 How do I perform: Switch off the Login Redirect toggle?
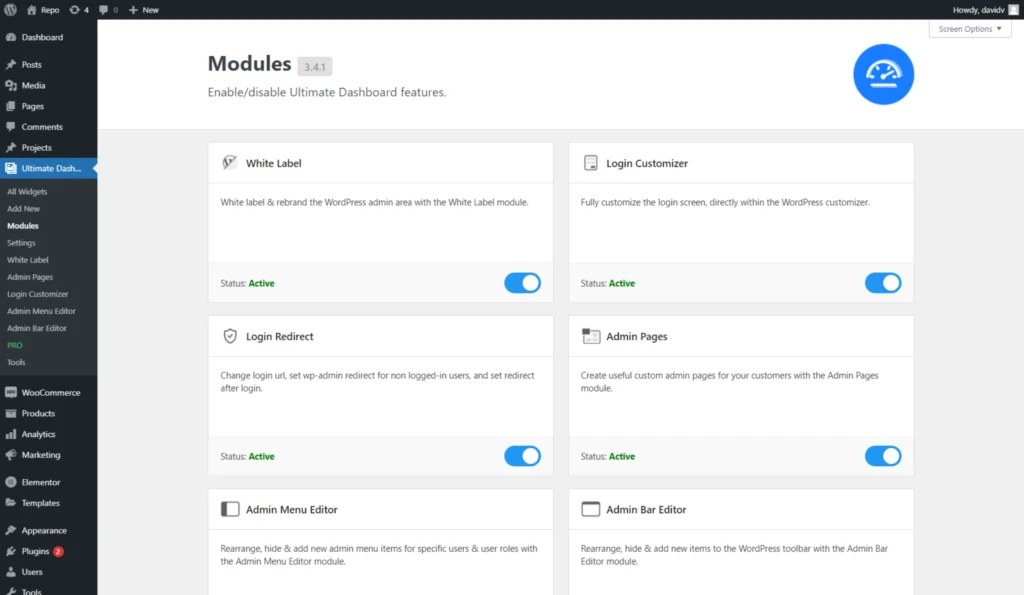522,456
